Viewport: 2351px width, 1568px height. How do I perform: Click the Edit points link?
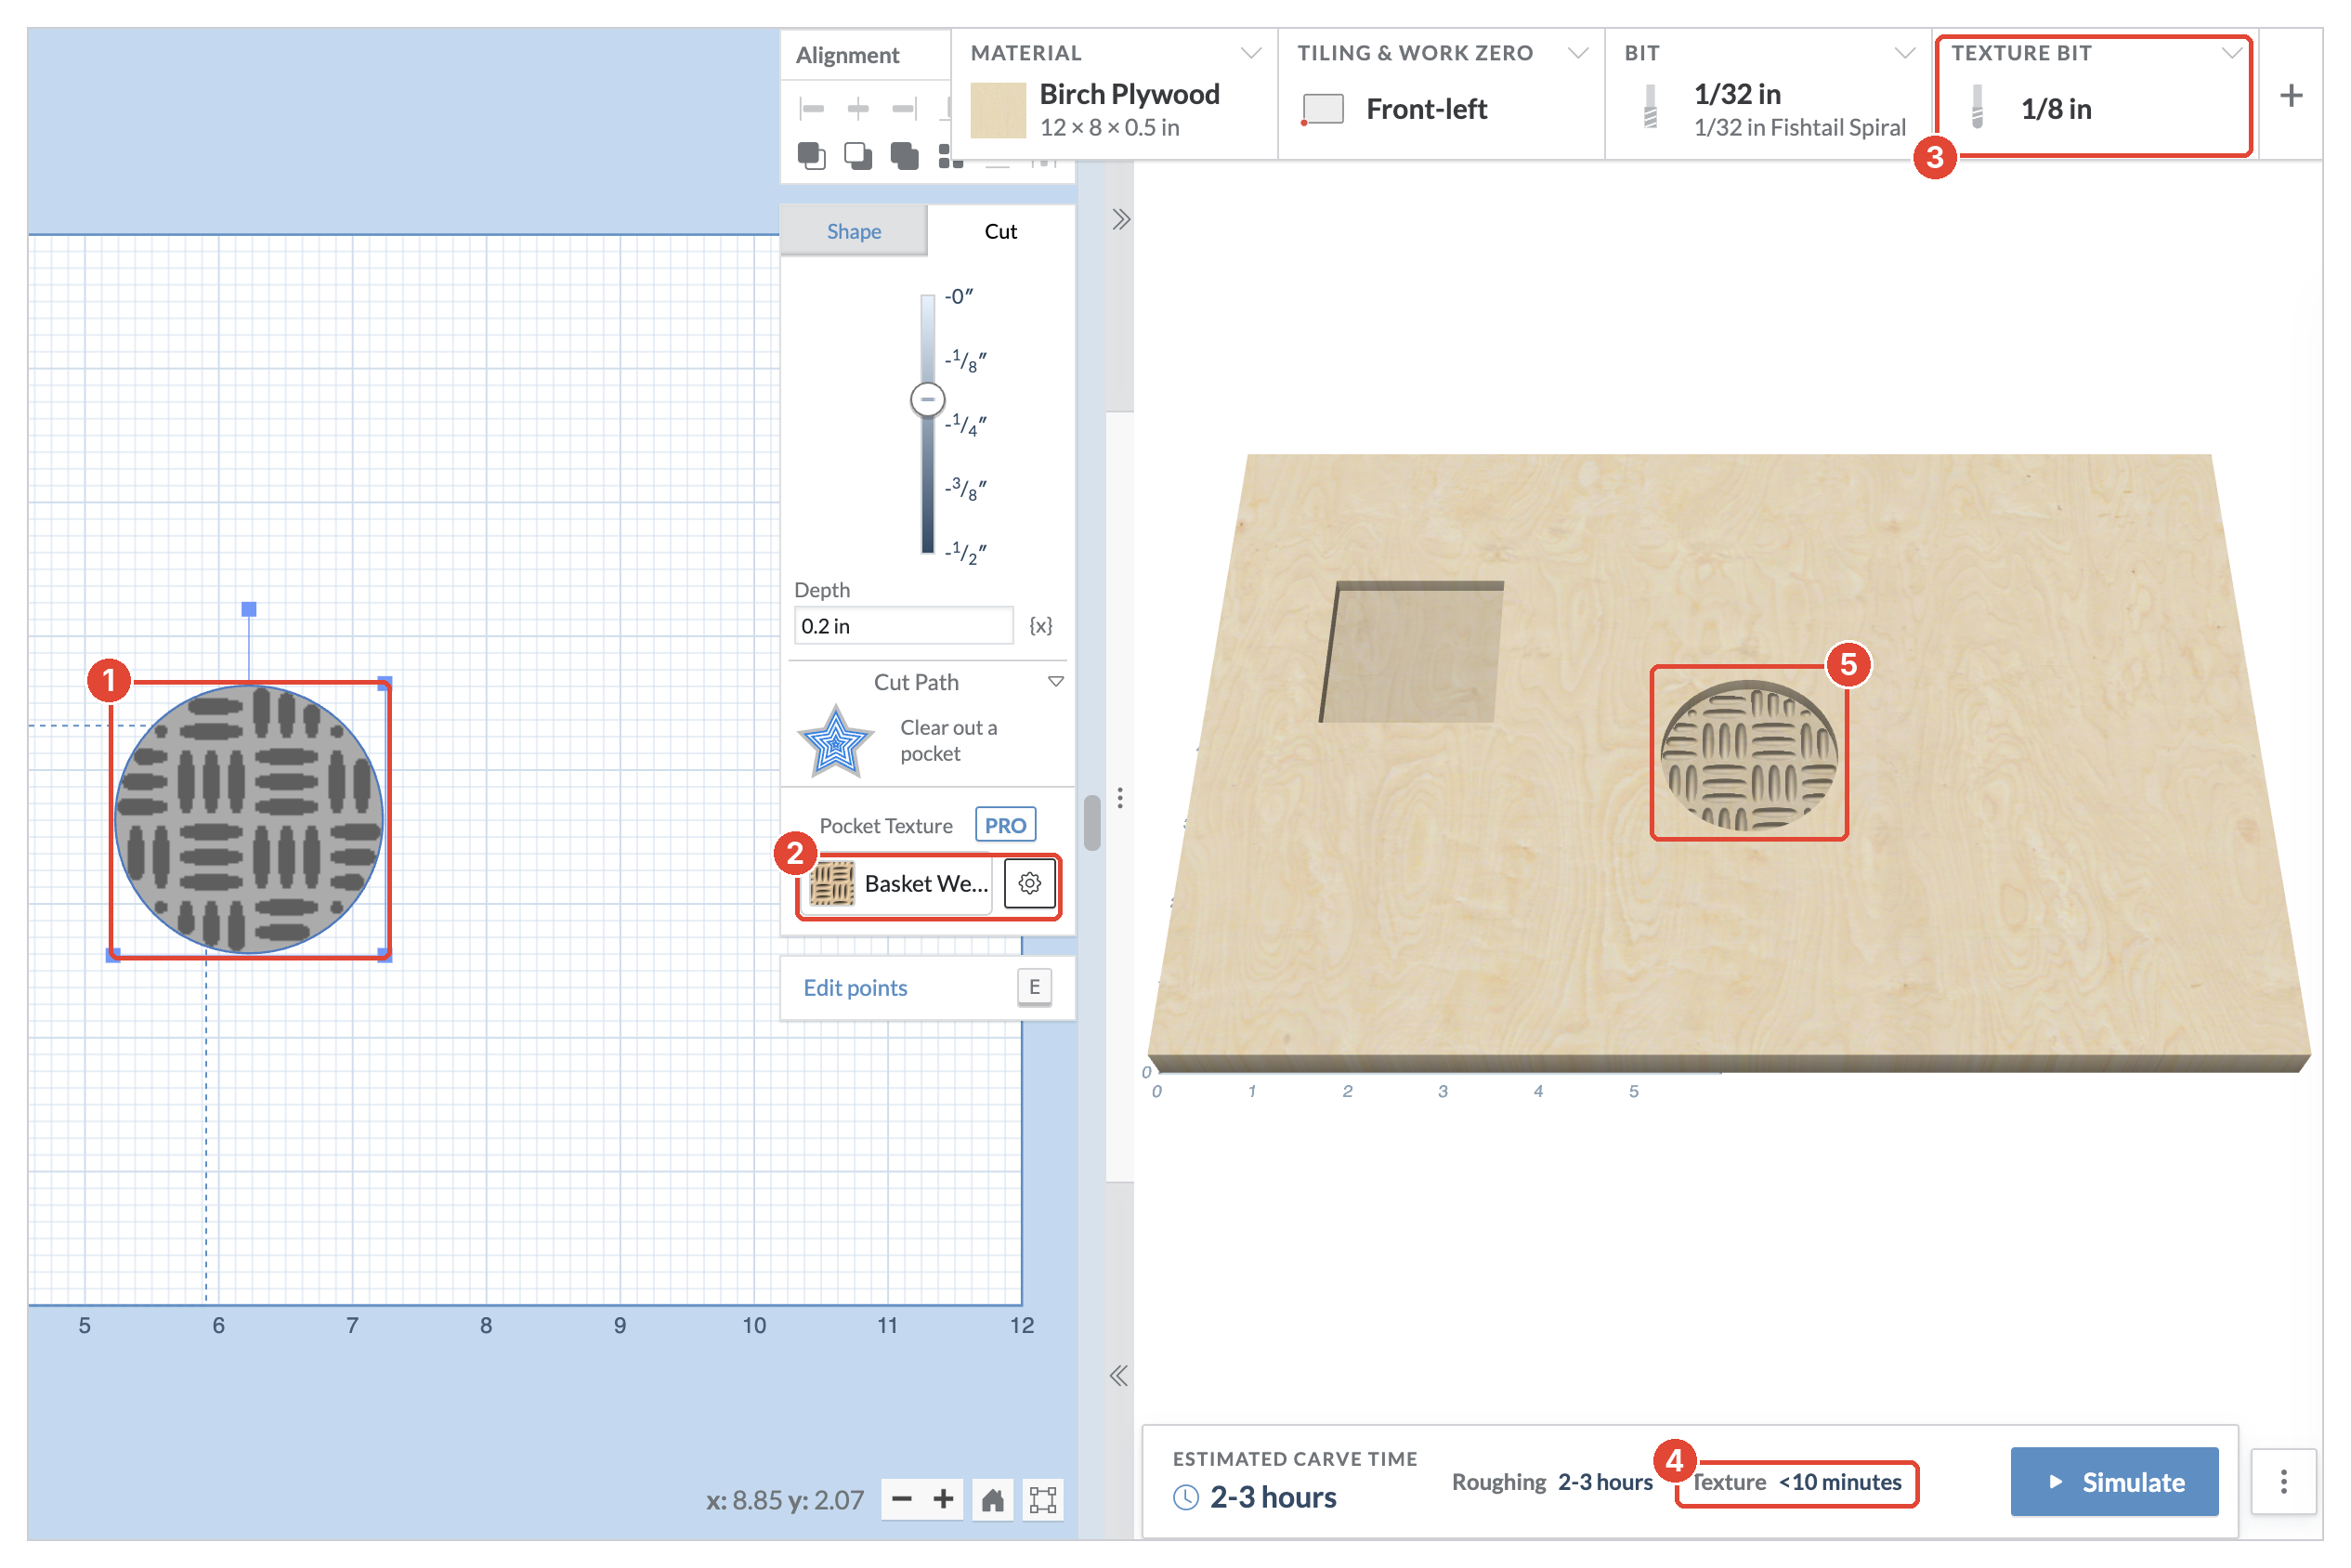pyautogui.click(x=856, y=988)
